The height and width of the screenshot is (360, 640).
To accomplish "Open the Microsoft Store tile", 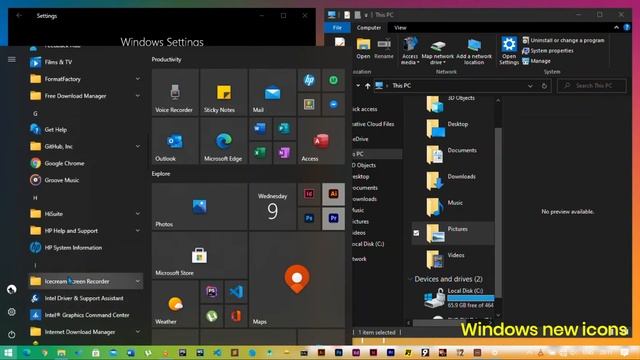I will [200, 255].
